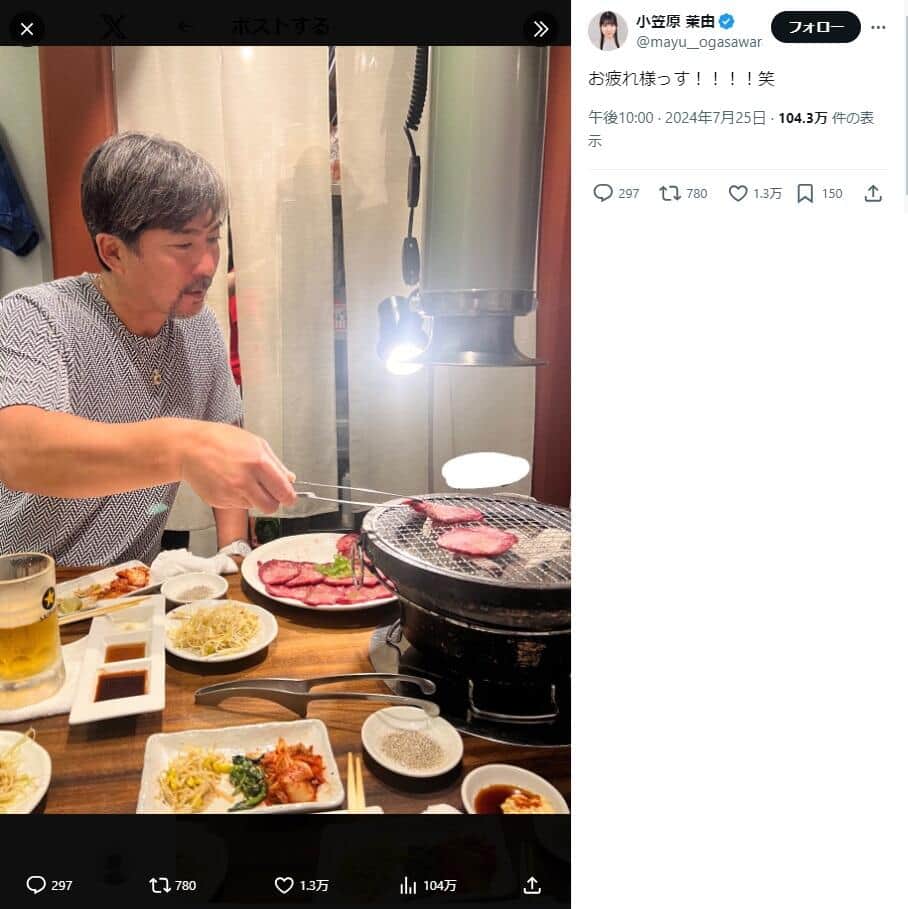Close the photo viewer with the X button

point(27,29)
